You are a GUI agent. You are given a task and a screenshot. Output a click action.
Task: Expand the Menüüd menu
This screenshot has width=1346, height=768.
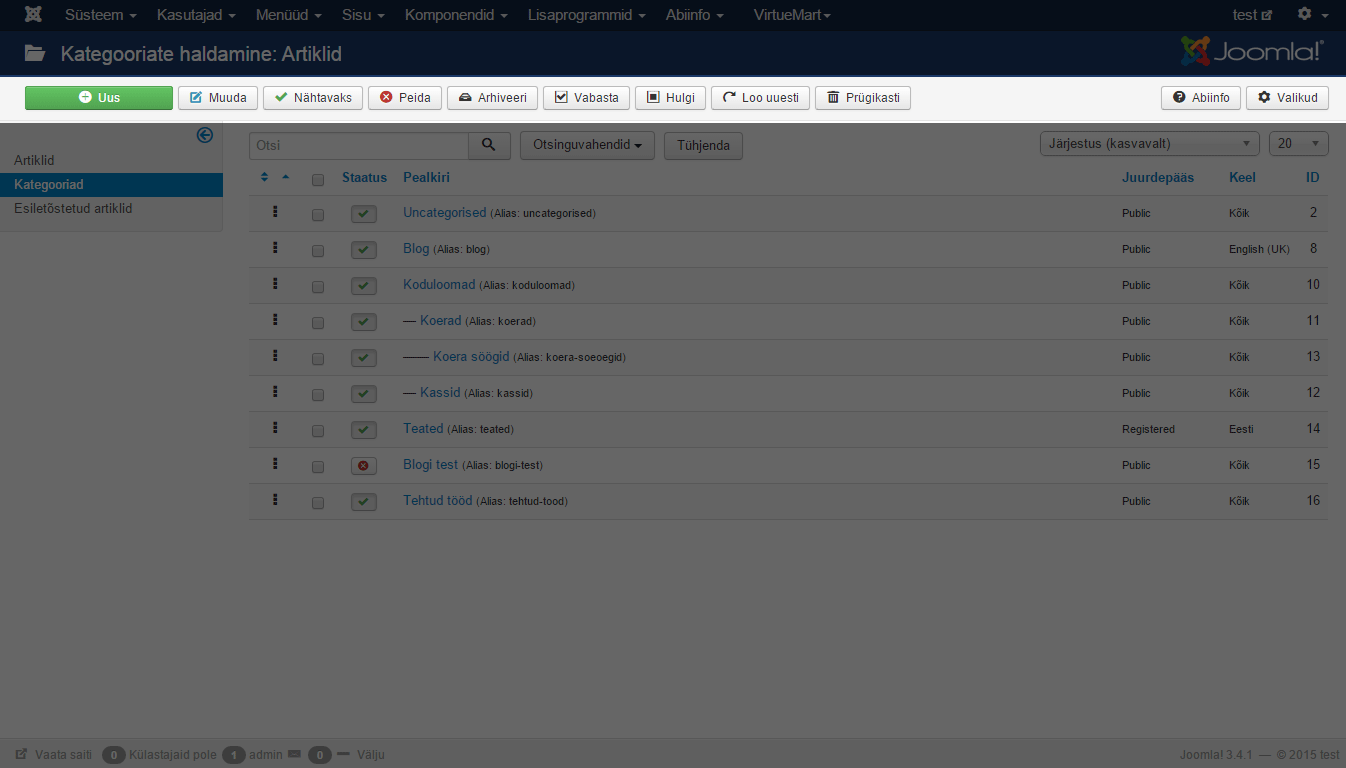pos(289,15)
